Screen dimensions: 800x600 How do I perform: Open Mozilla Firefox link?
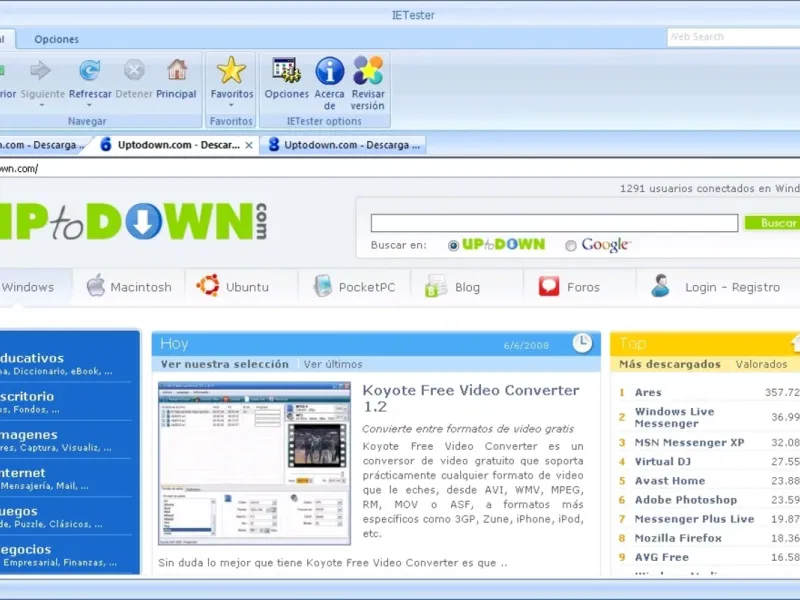point(678,538)
